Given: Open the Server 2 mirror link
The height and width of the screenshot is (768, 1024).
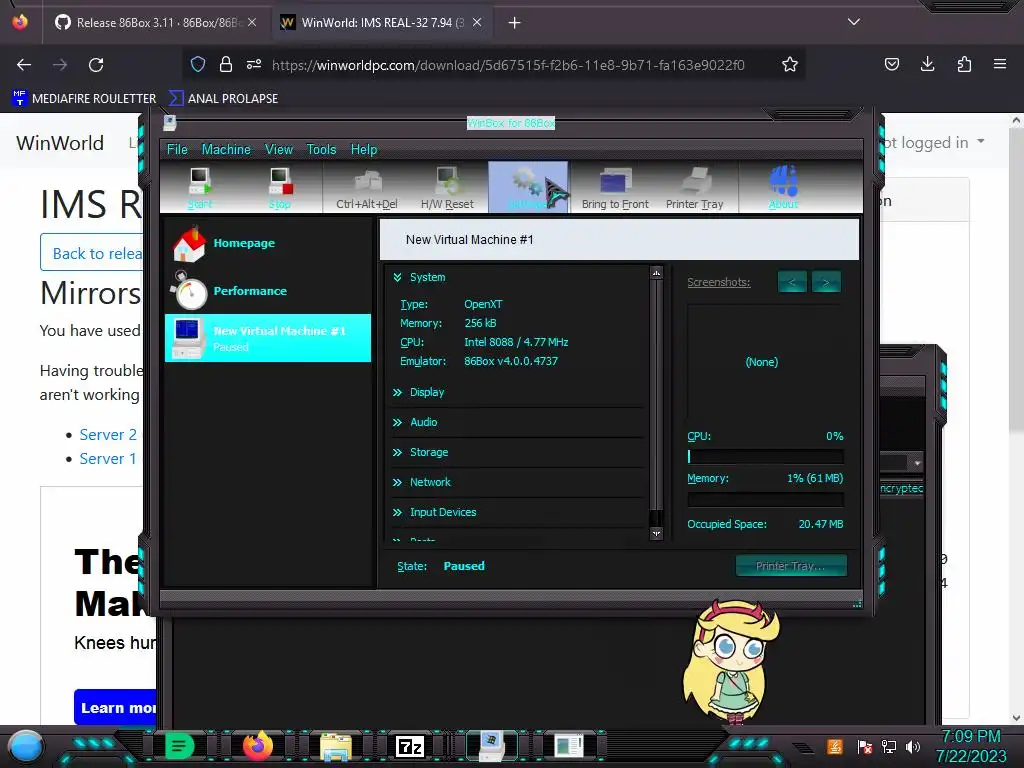Looking at the screenshot, I should click(108, 434).
